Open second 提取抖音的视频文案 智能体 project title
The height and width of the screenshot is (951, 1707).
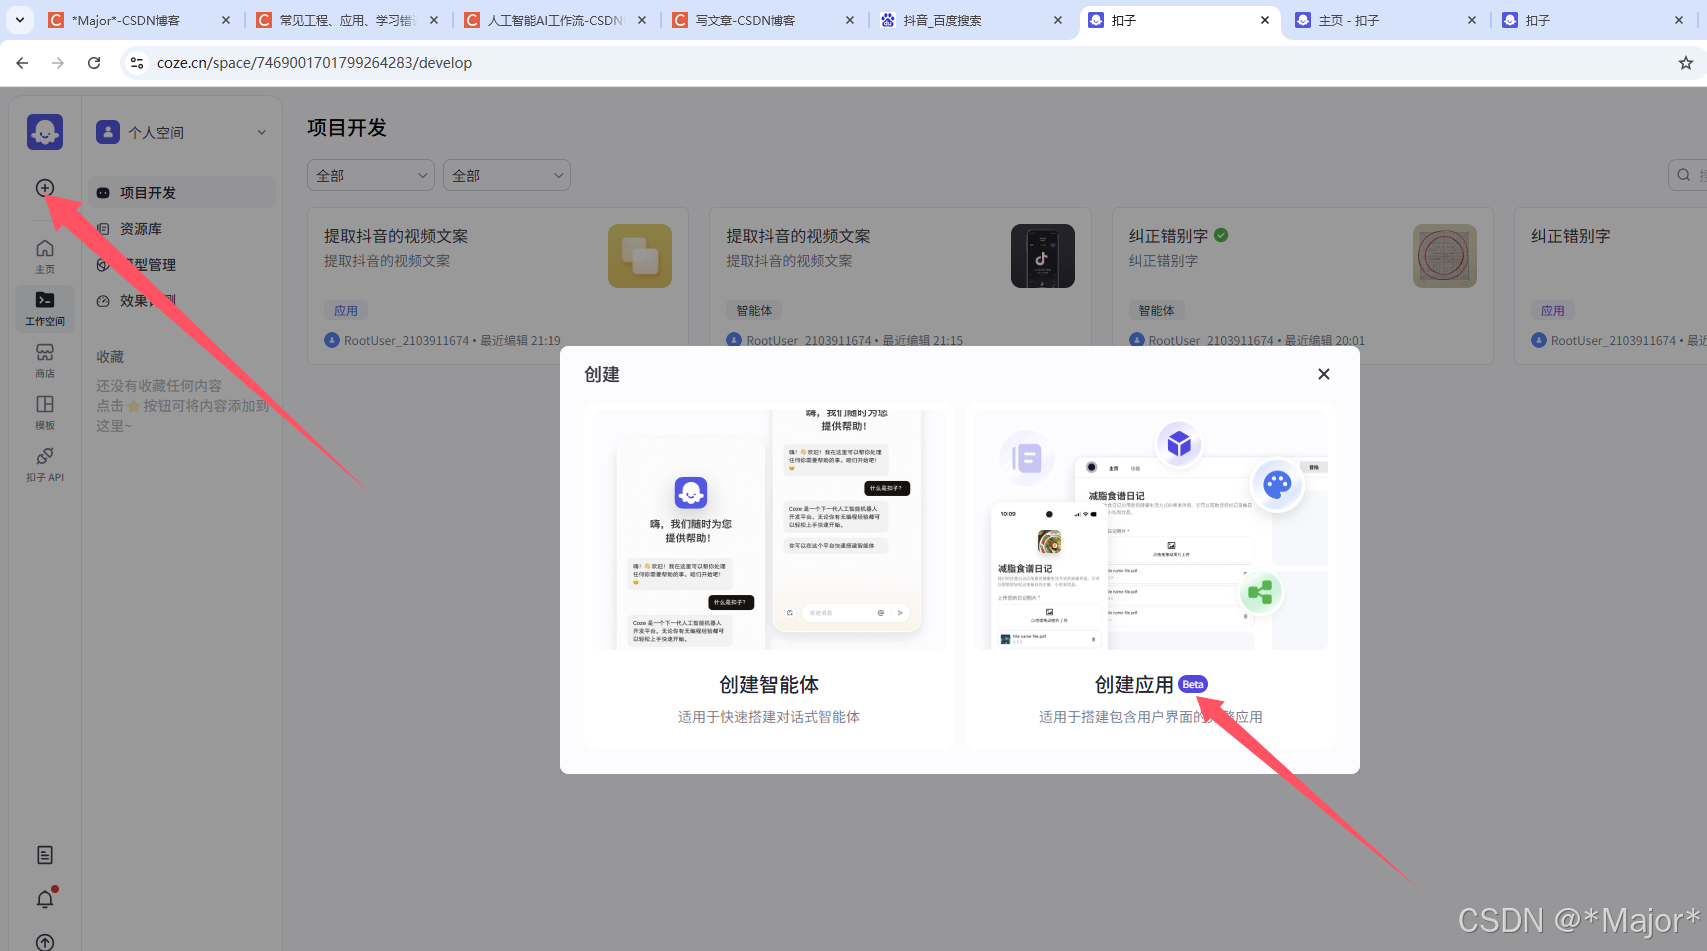pyautogui.click(x=798, y=236)
